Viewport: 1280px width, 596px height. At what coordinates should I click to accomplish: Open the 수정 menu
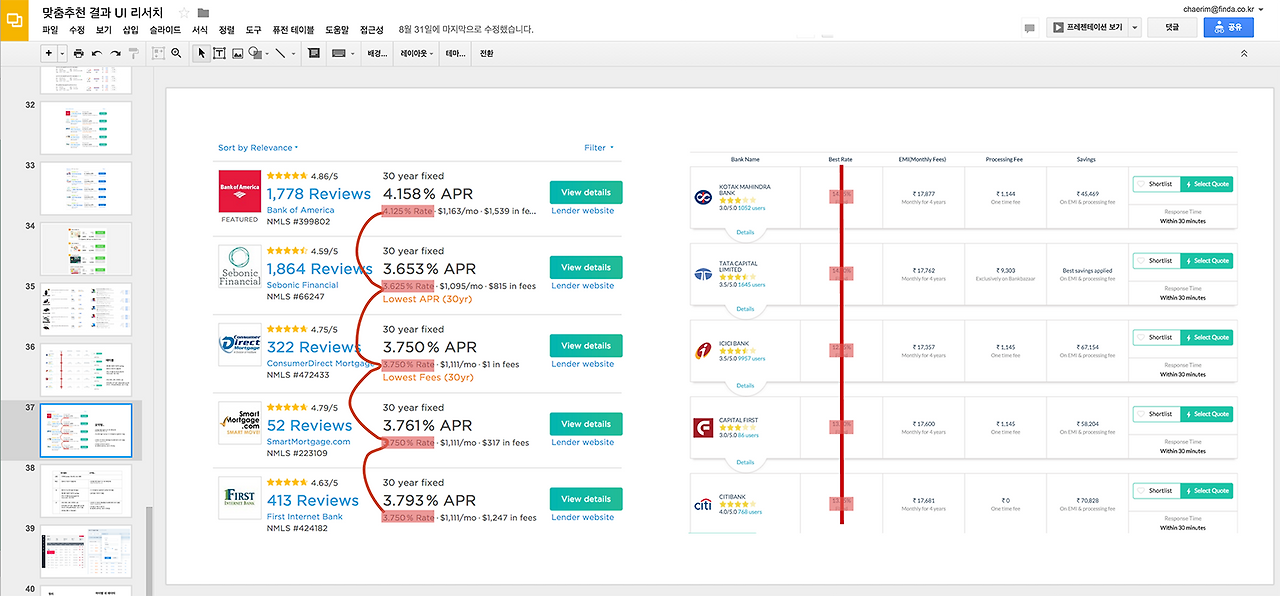click(77, 30)
